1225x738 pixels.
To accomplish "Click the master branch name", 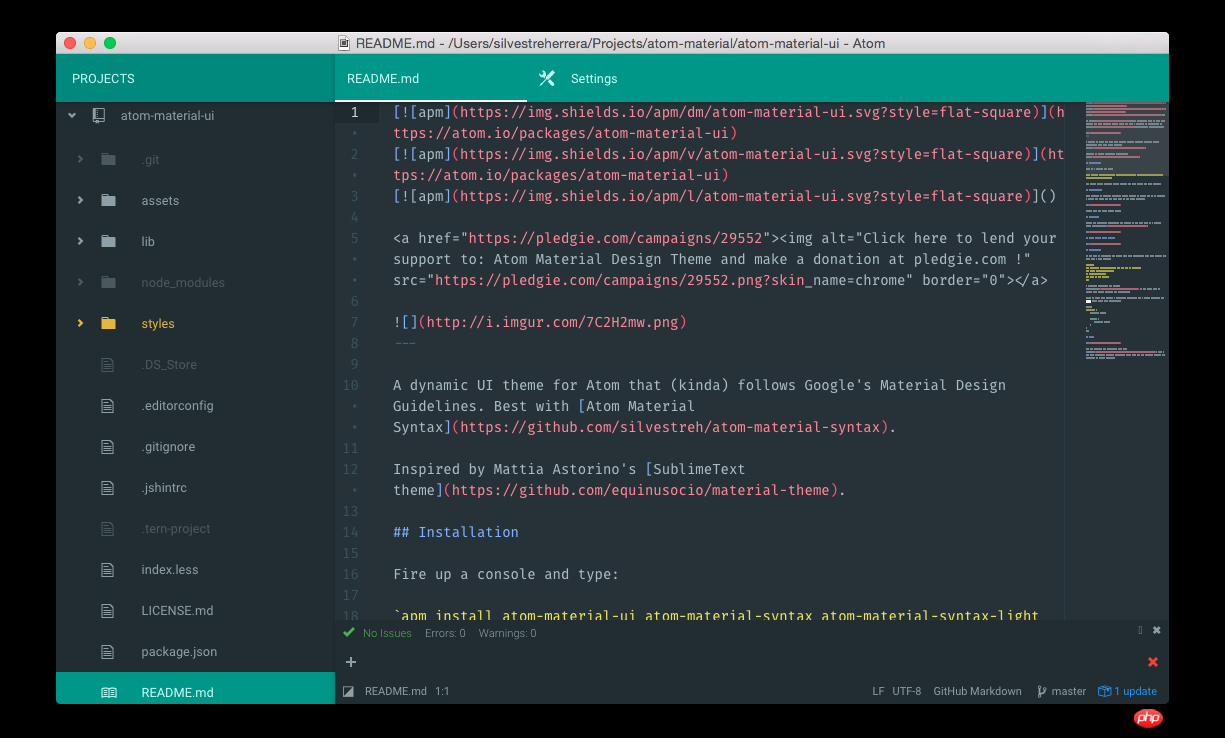I will coord(1069,691).
